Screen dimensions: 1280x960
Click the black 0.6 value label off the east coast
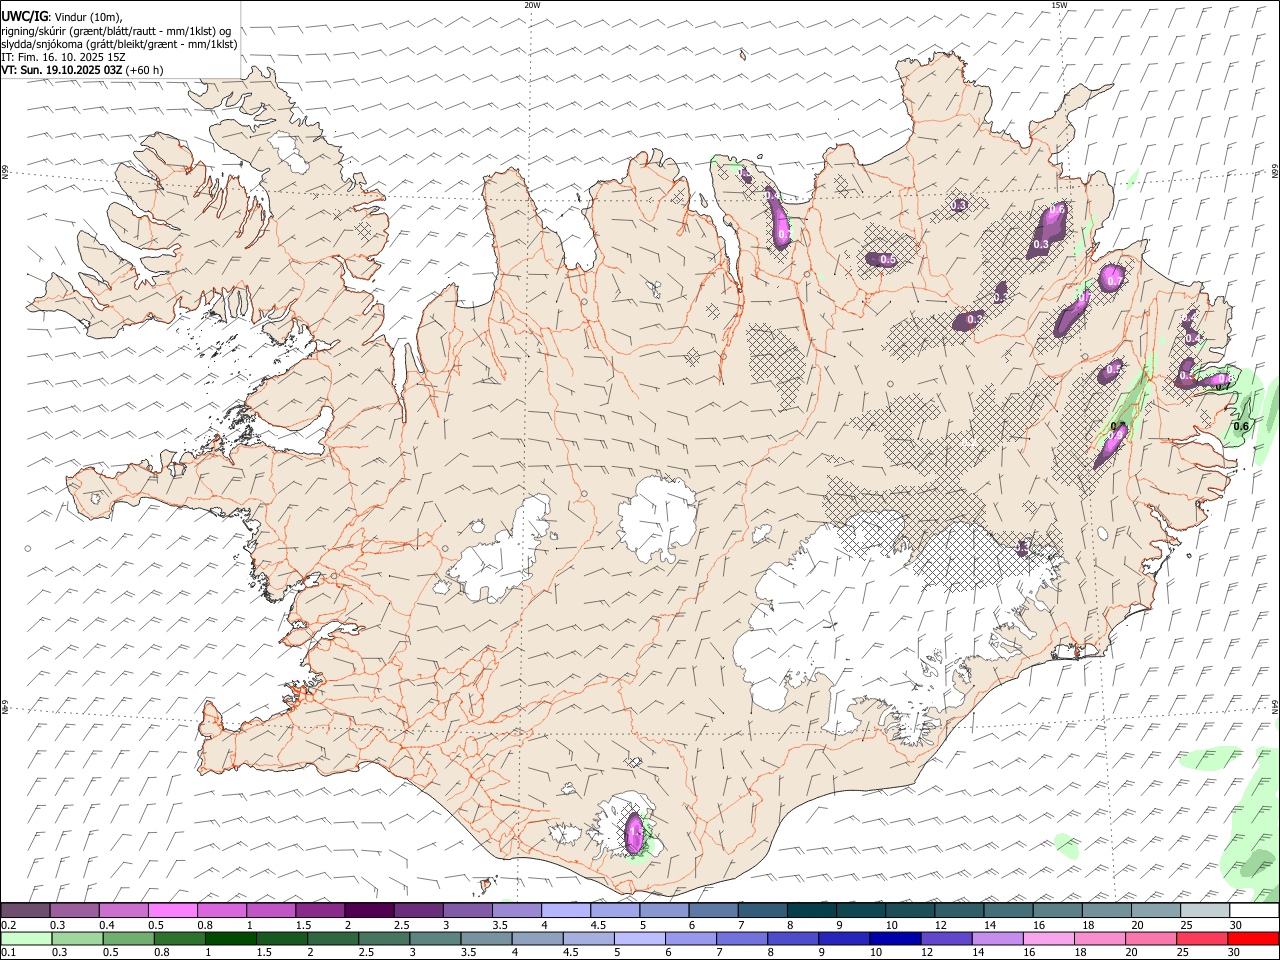(1241, 427)
